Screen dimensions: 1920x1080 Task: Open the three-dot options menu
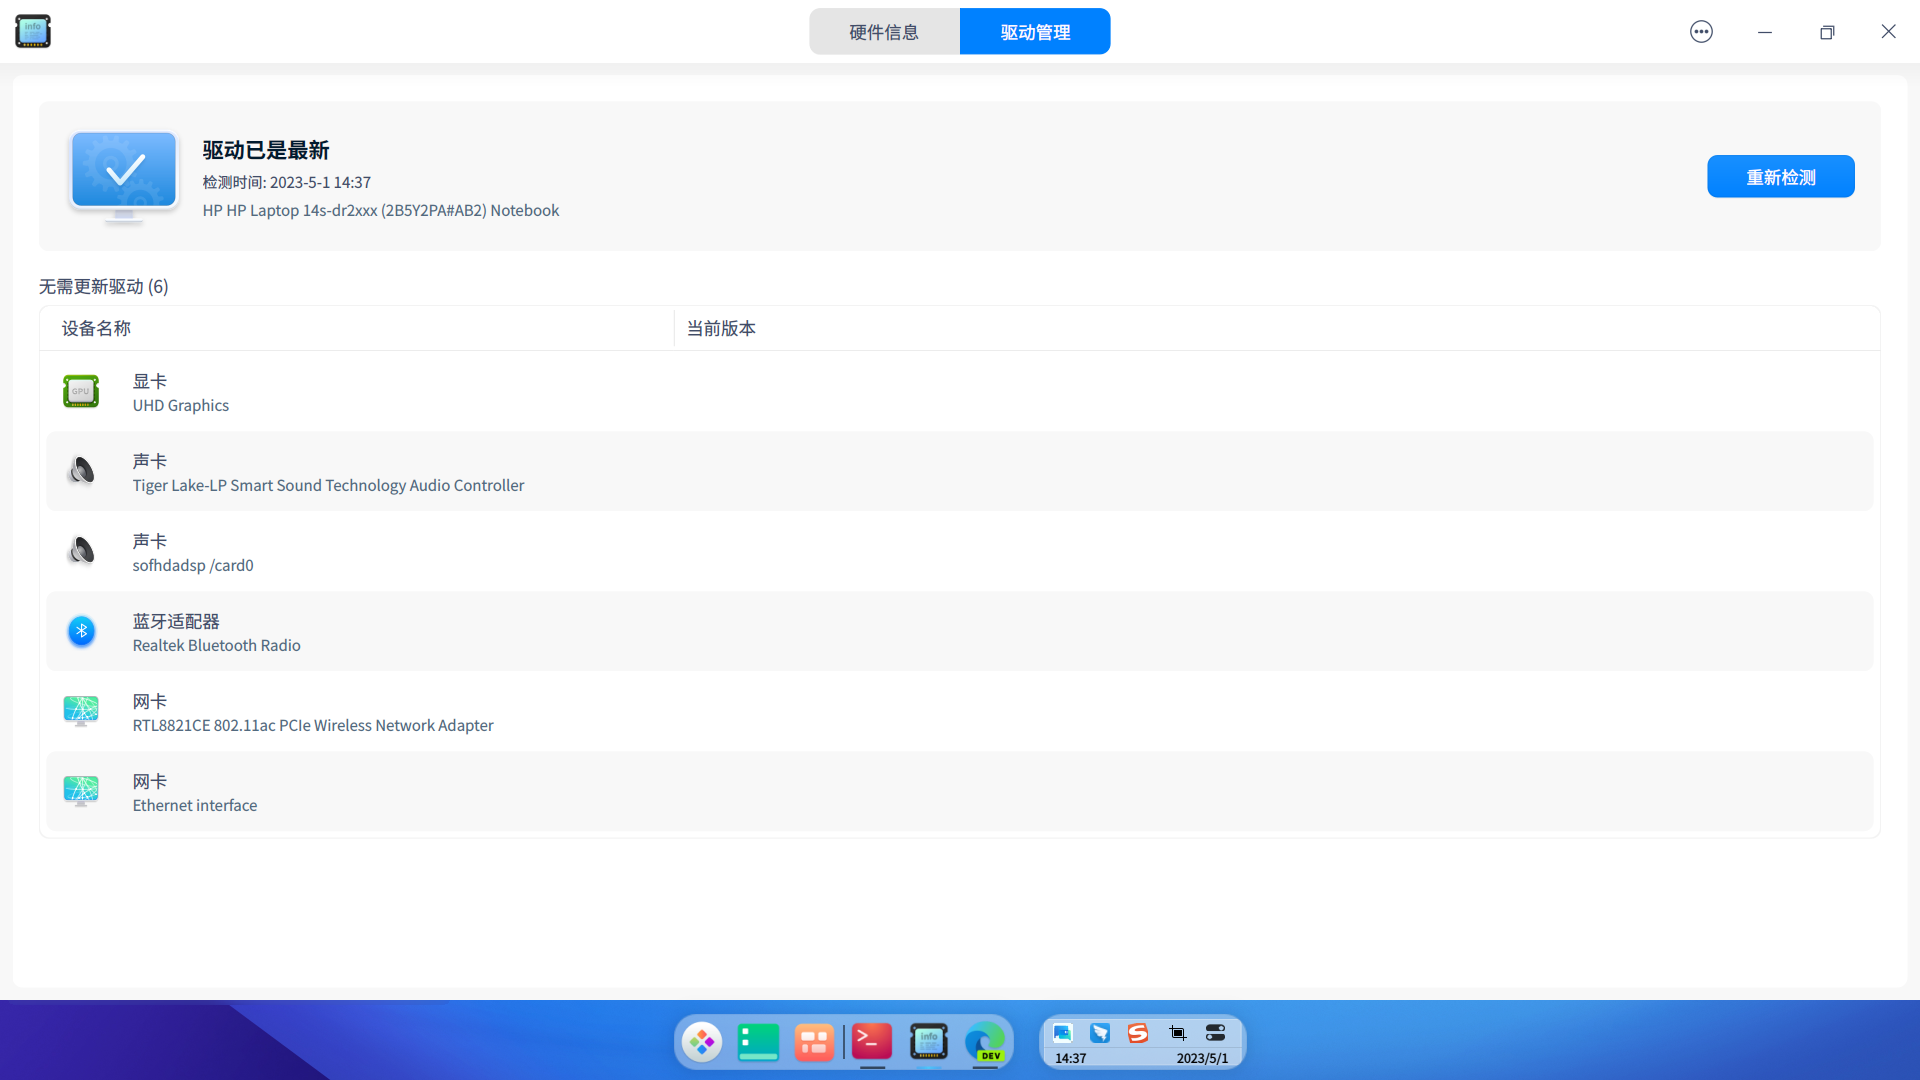click(x=1701, y=32)
